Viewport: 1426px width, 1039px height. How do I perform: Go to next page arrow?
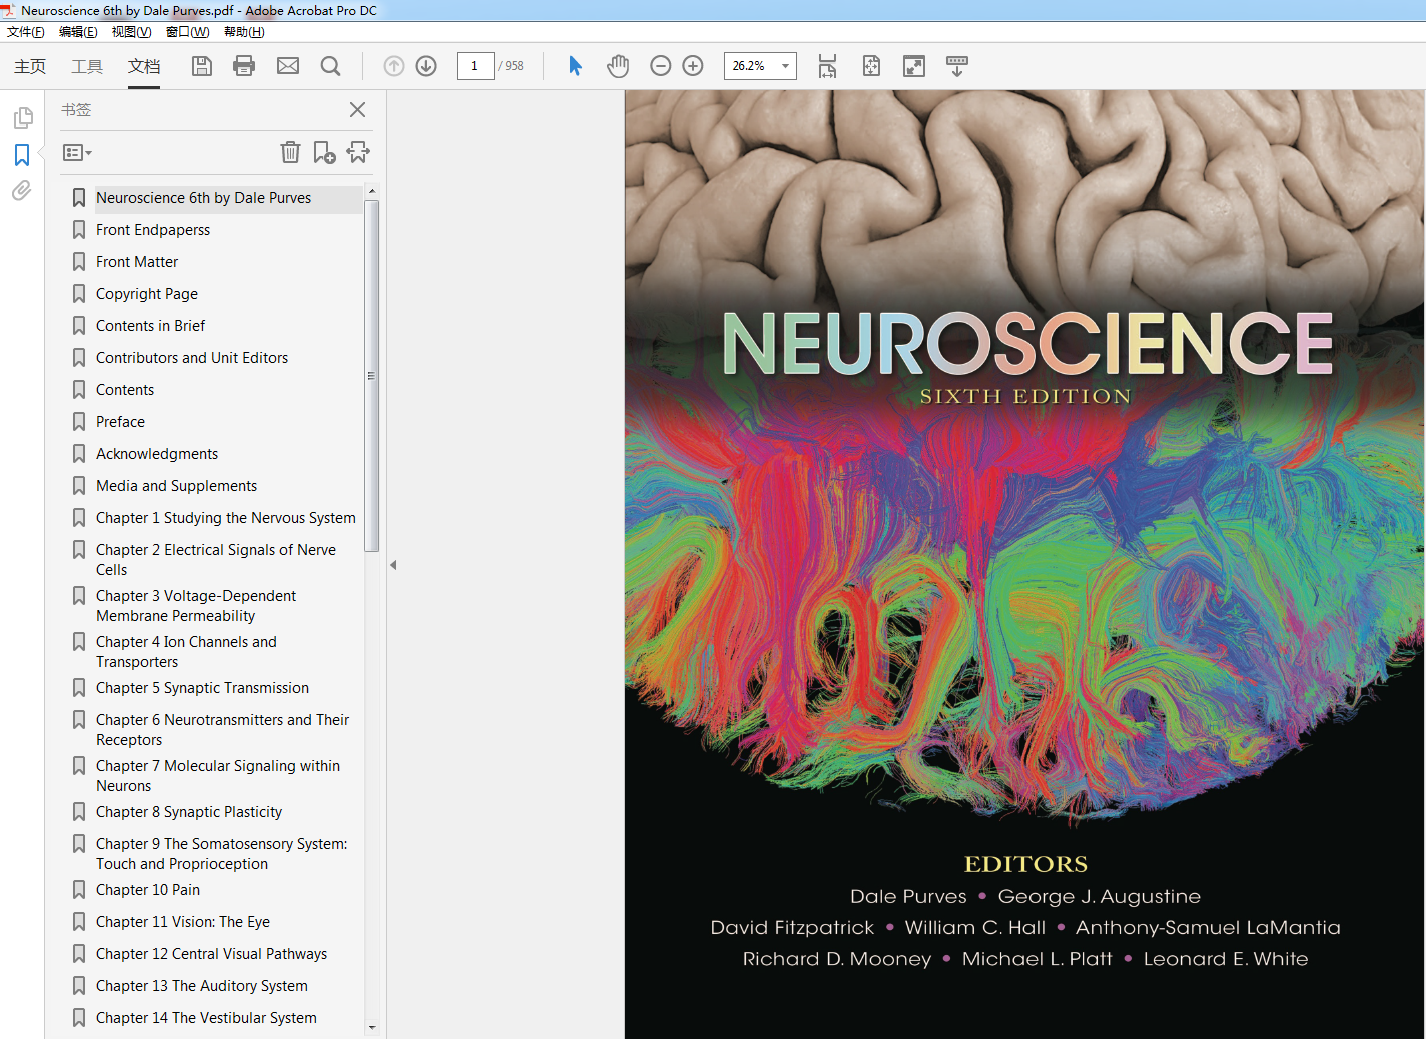[x=426, y=66]
